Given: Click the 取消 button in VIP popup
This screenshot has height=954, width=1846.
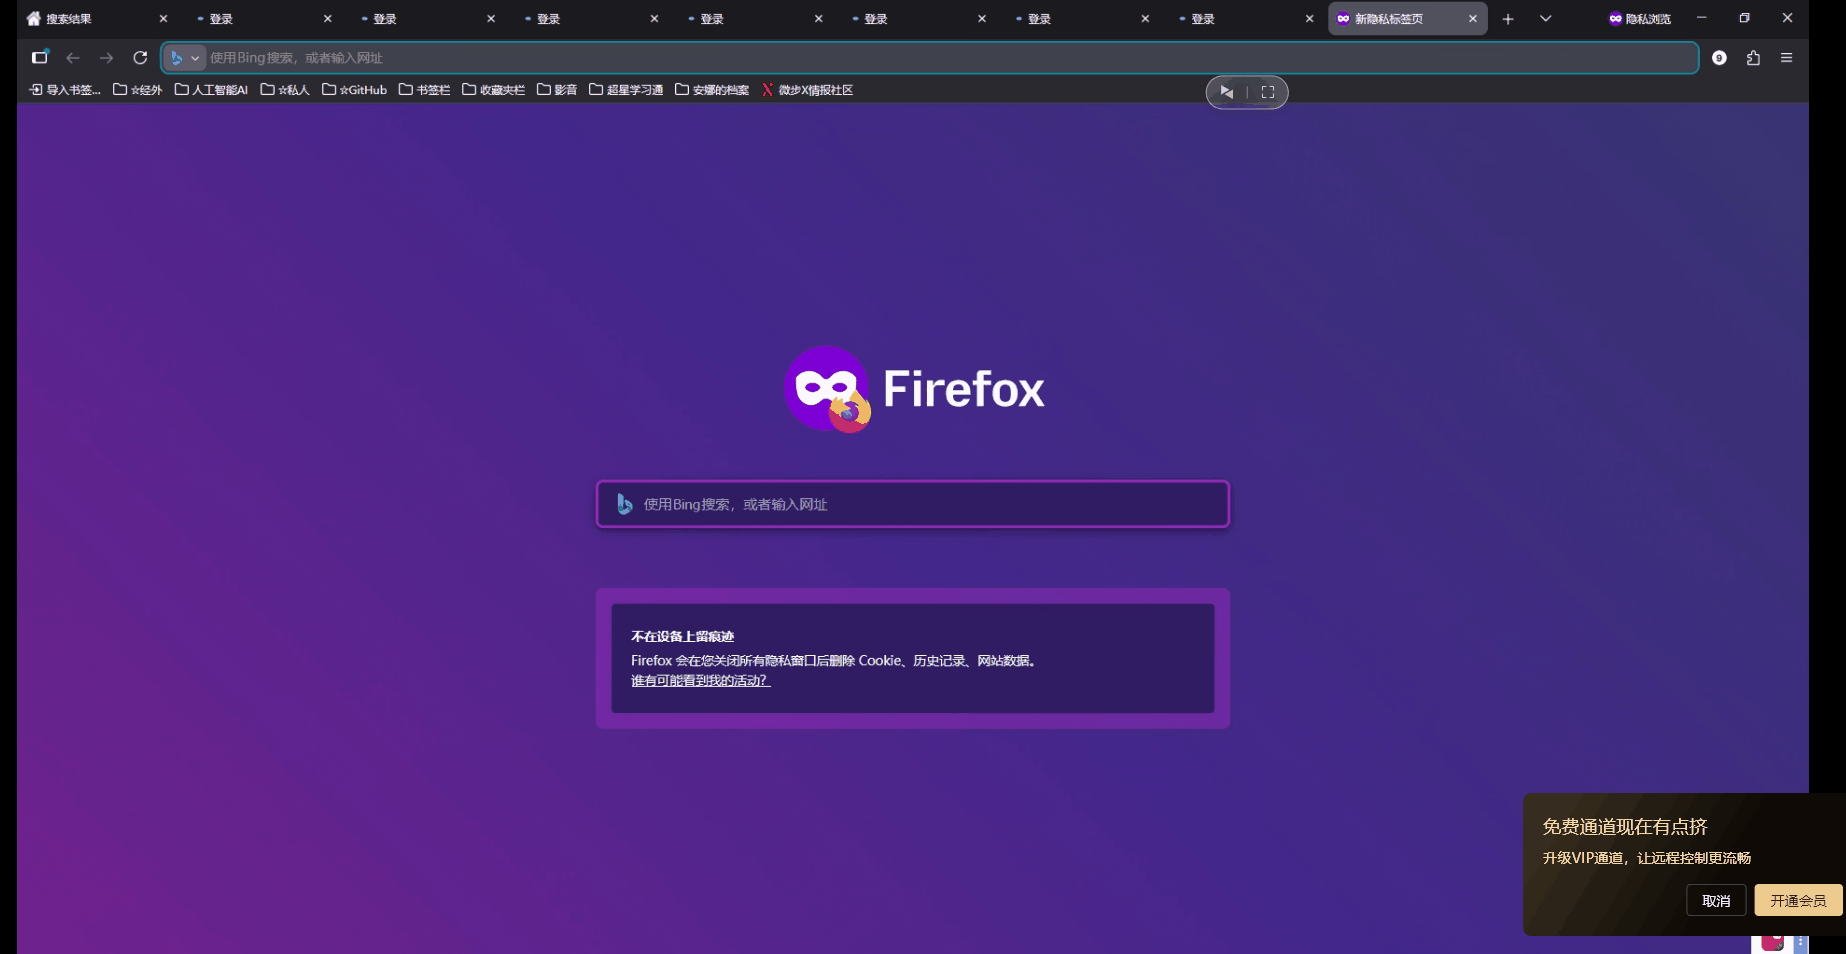Looking at the screenshot, I should tap(1716, 900).
